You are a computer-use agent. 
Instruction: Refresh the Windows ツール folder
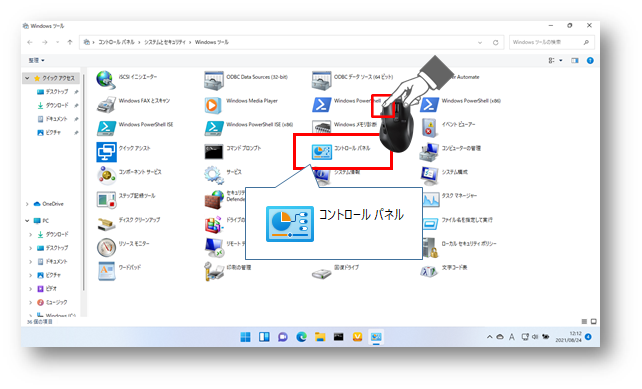click(495, 43)
